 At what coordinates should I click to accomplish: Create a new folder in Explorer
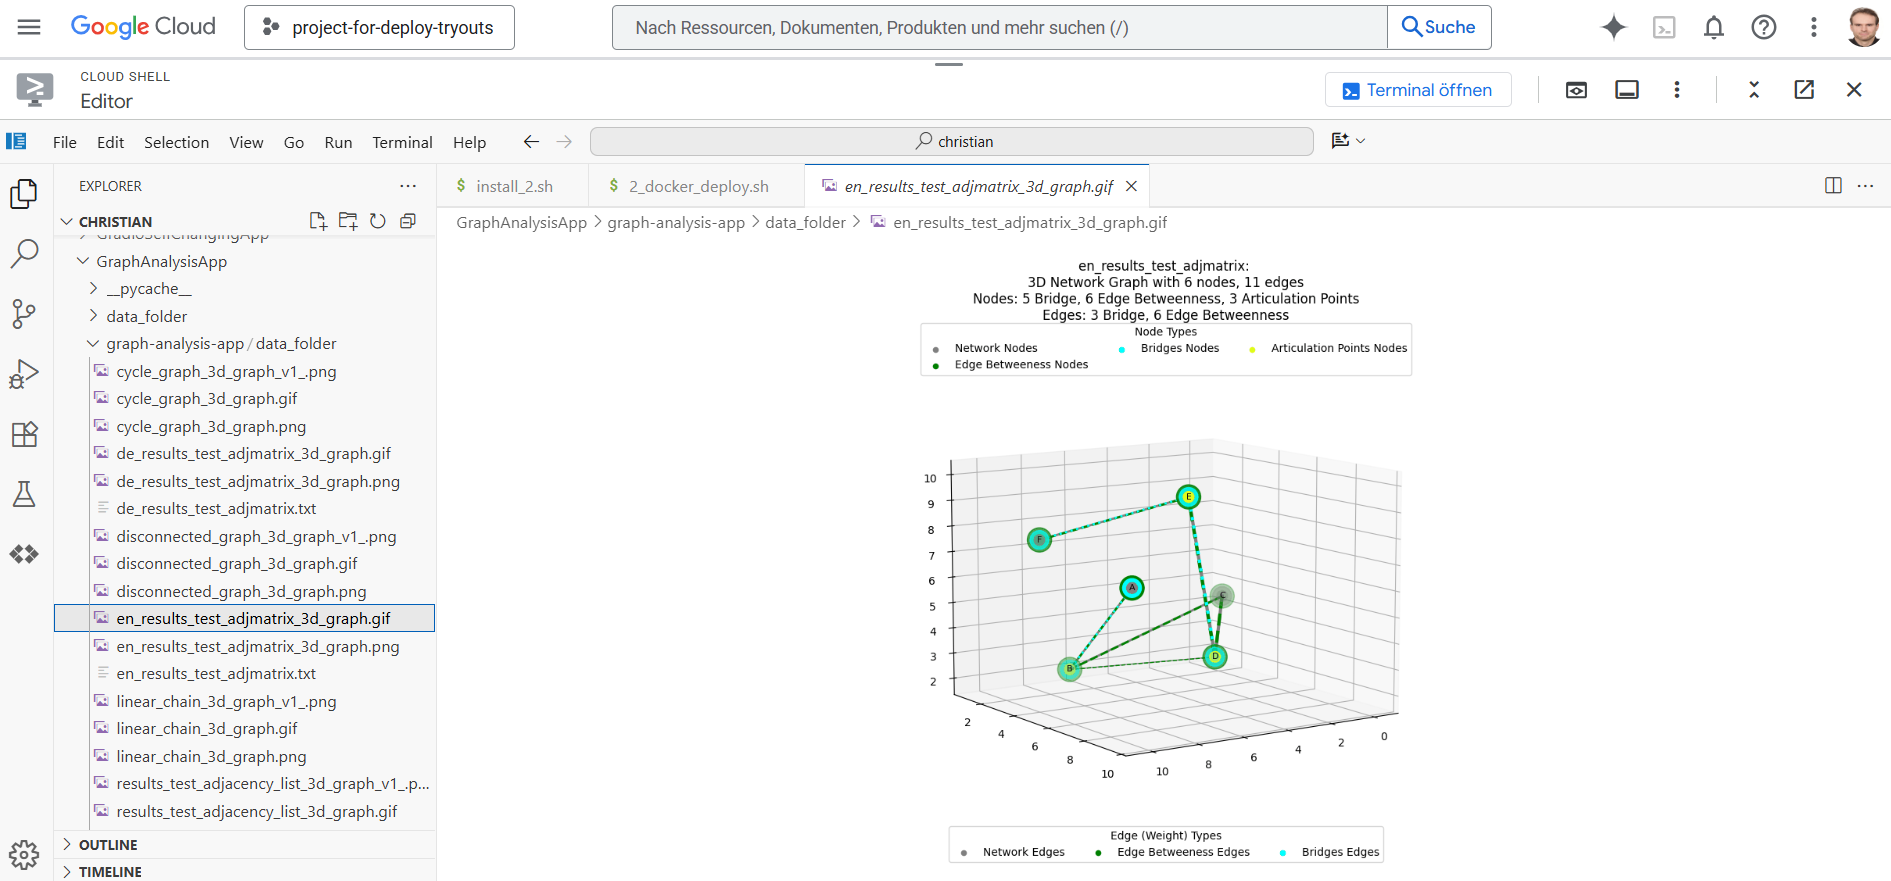click(x=348, y=221)
